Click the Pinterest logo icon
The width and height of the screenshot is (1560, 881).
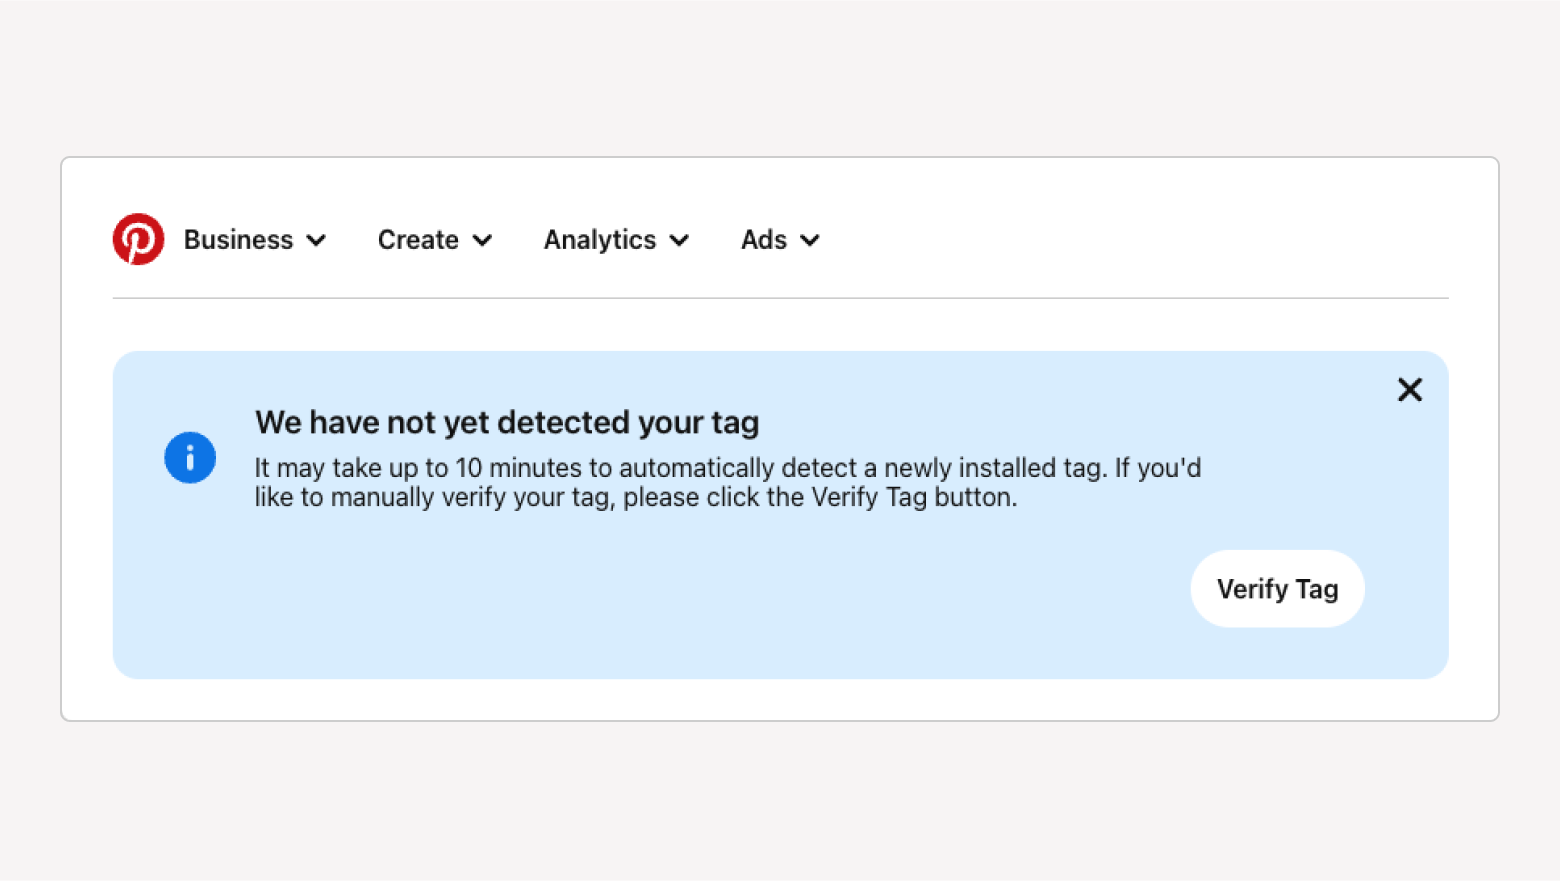pos(138,239)
